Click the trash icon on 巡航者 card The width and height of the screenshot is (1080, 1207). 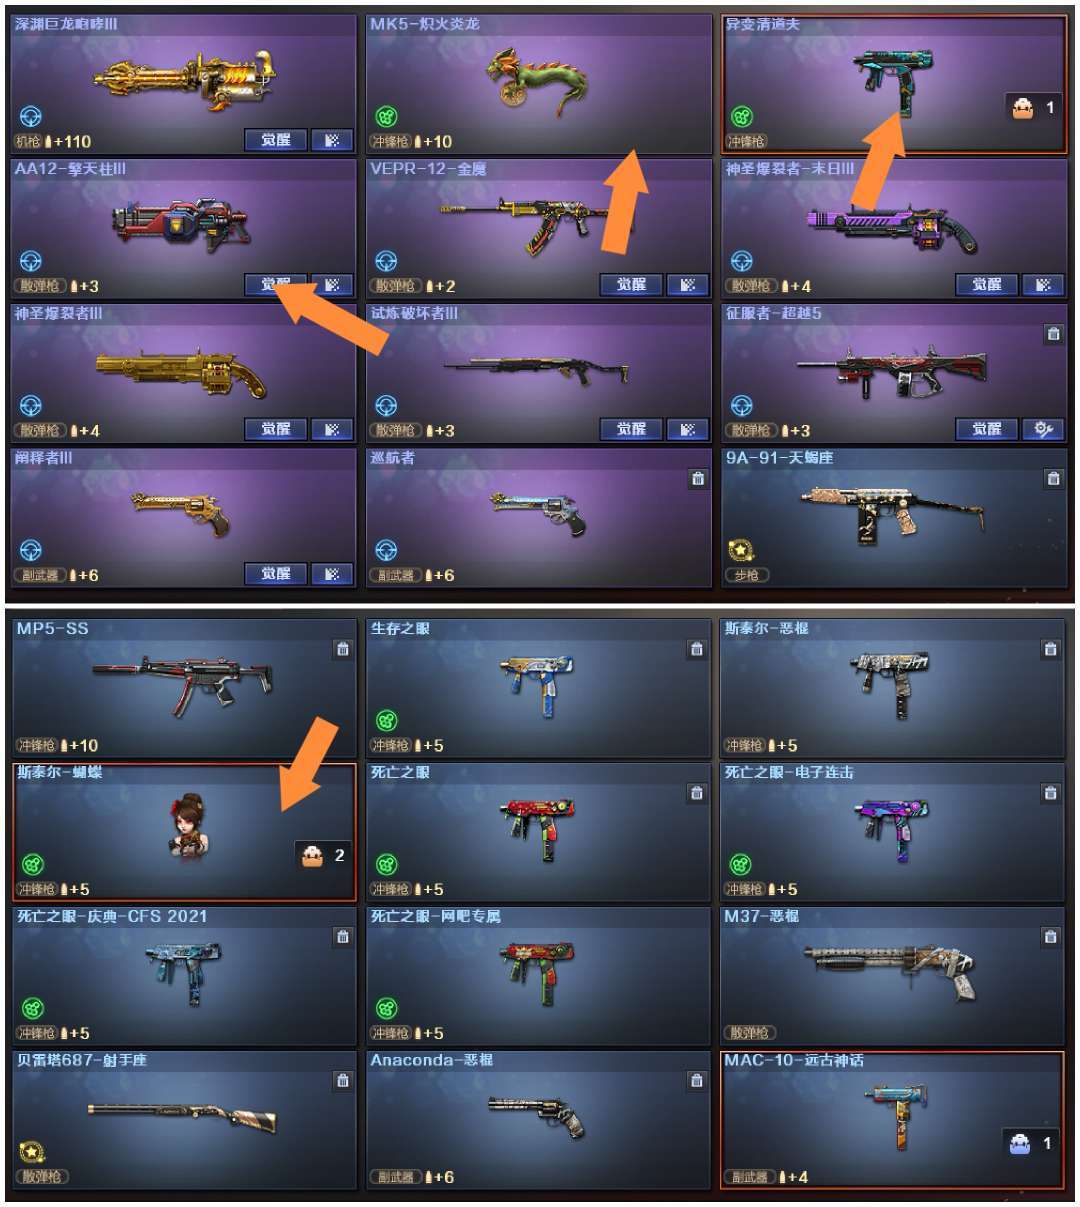point(698,479)
